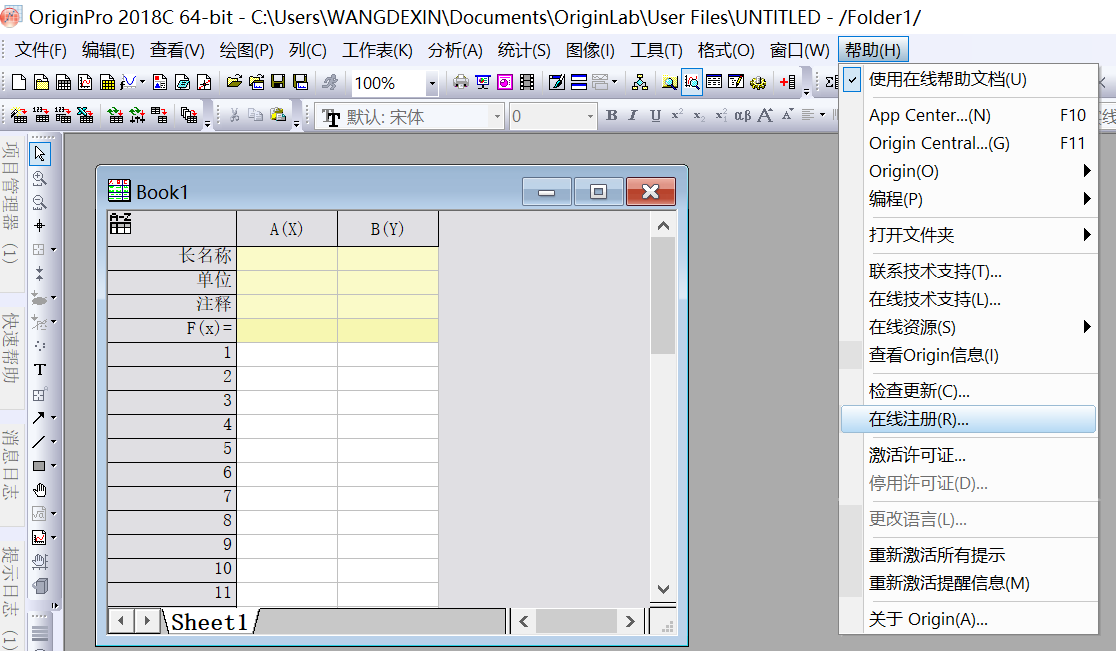Click 激活许可证... menu entry
The width and height of the screenshot is (1116, 651).
(968, 455)
